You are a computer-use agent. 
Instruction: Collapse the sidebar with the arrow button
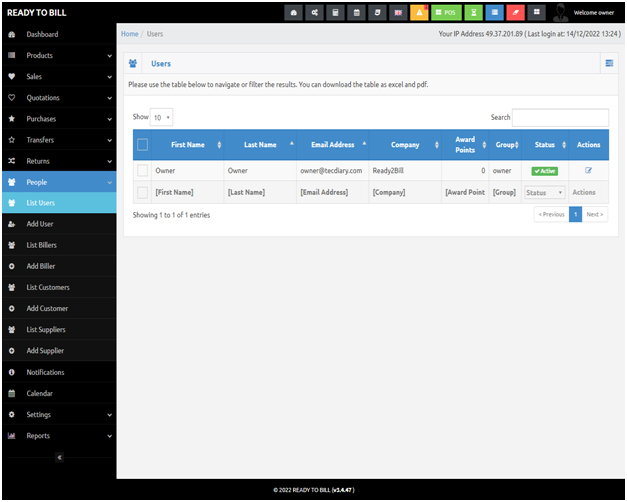point(60,458)
